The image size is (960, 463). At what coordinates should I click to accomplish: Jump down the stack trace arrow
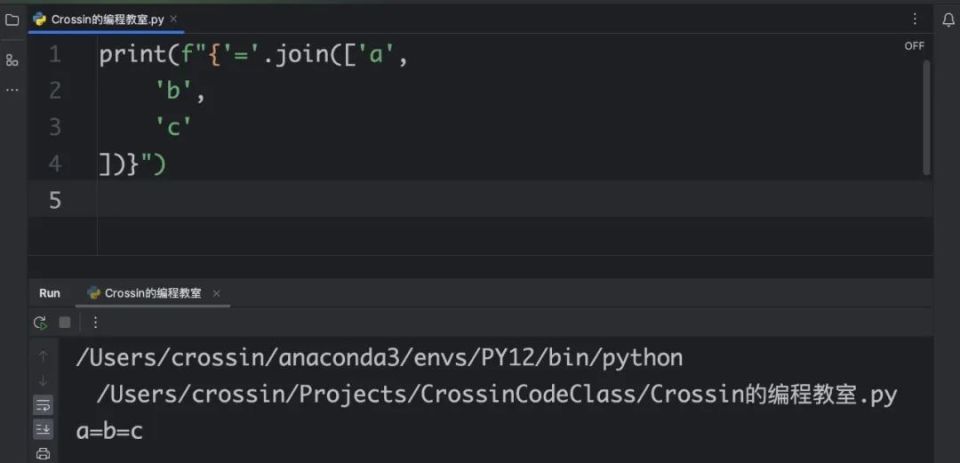pyautogui.click(x=43, y=381)
